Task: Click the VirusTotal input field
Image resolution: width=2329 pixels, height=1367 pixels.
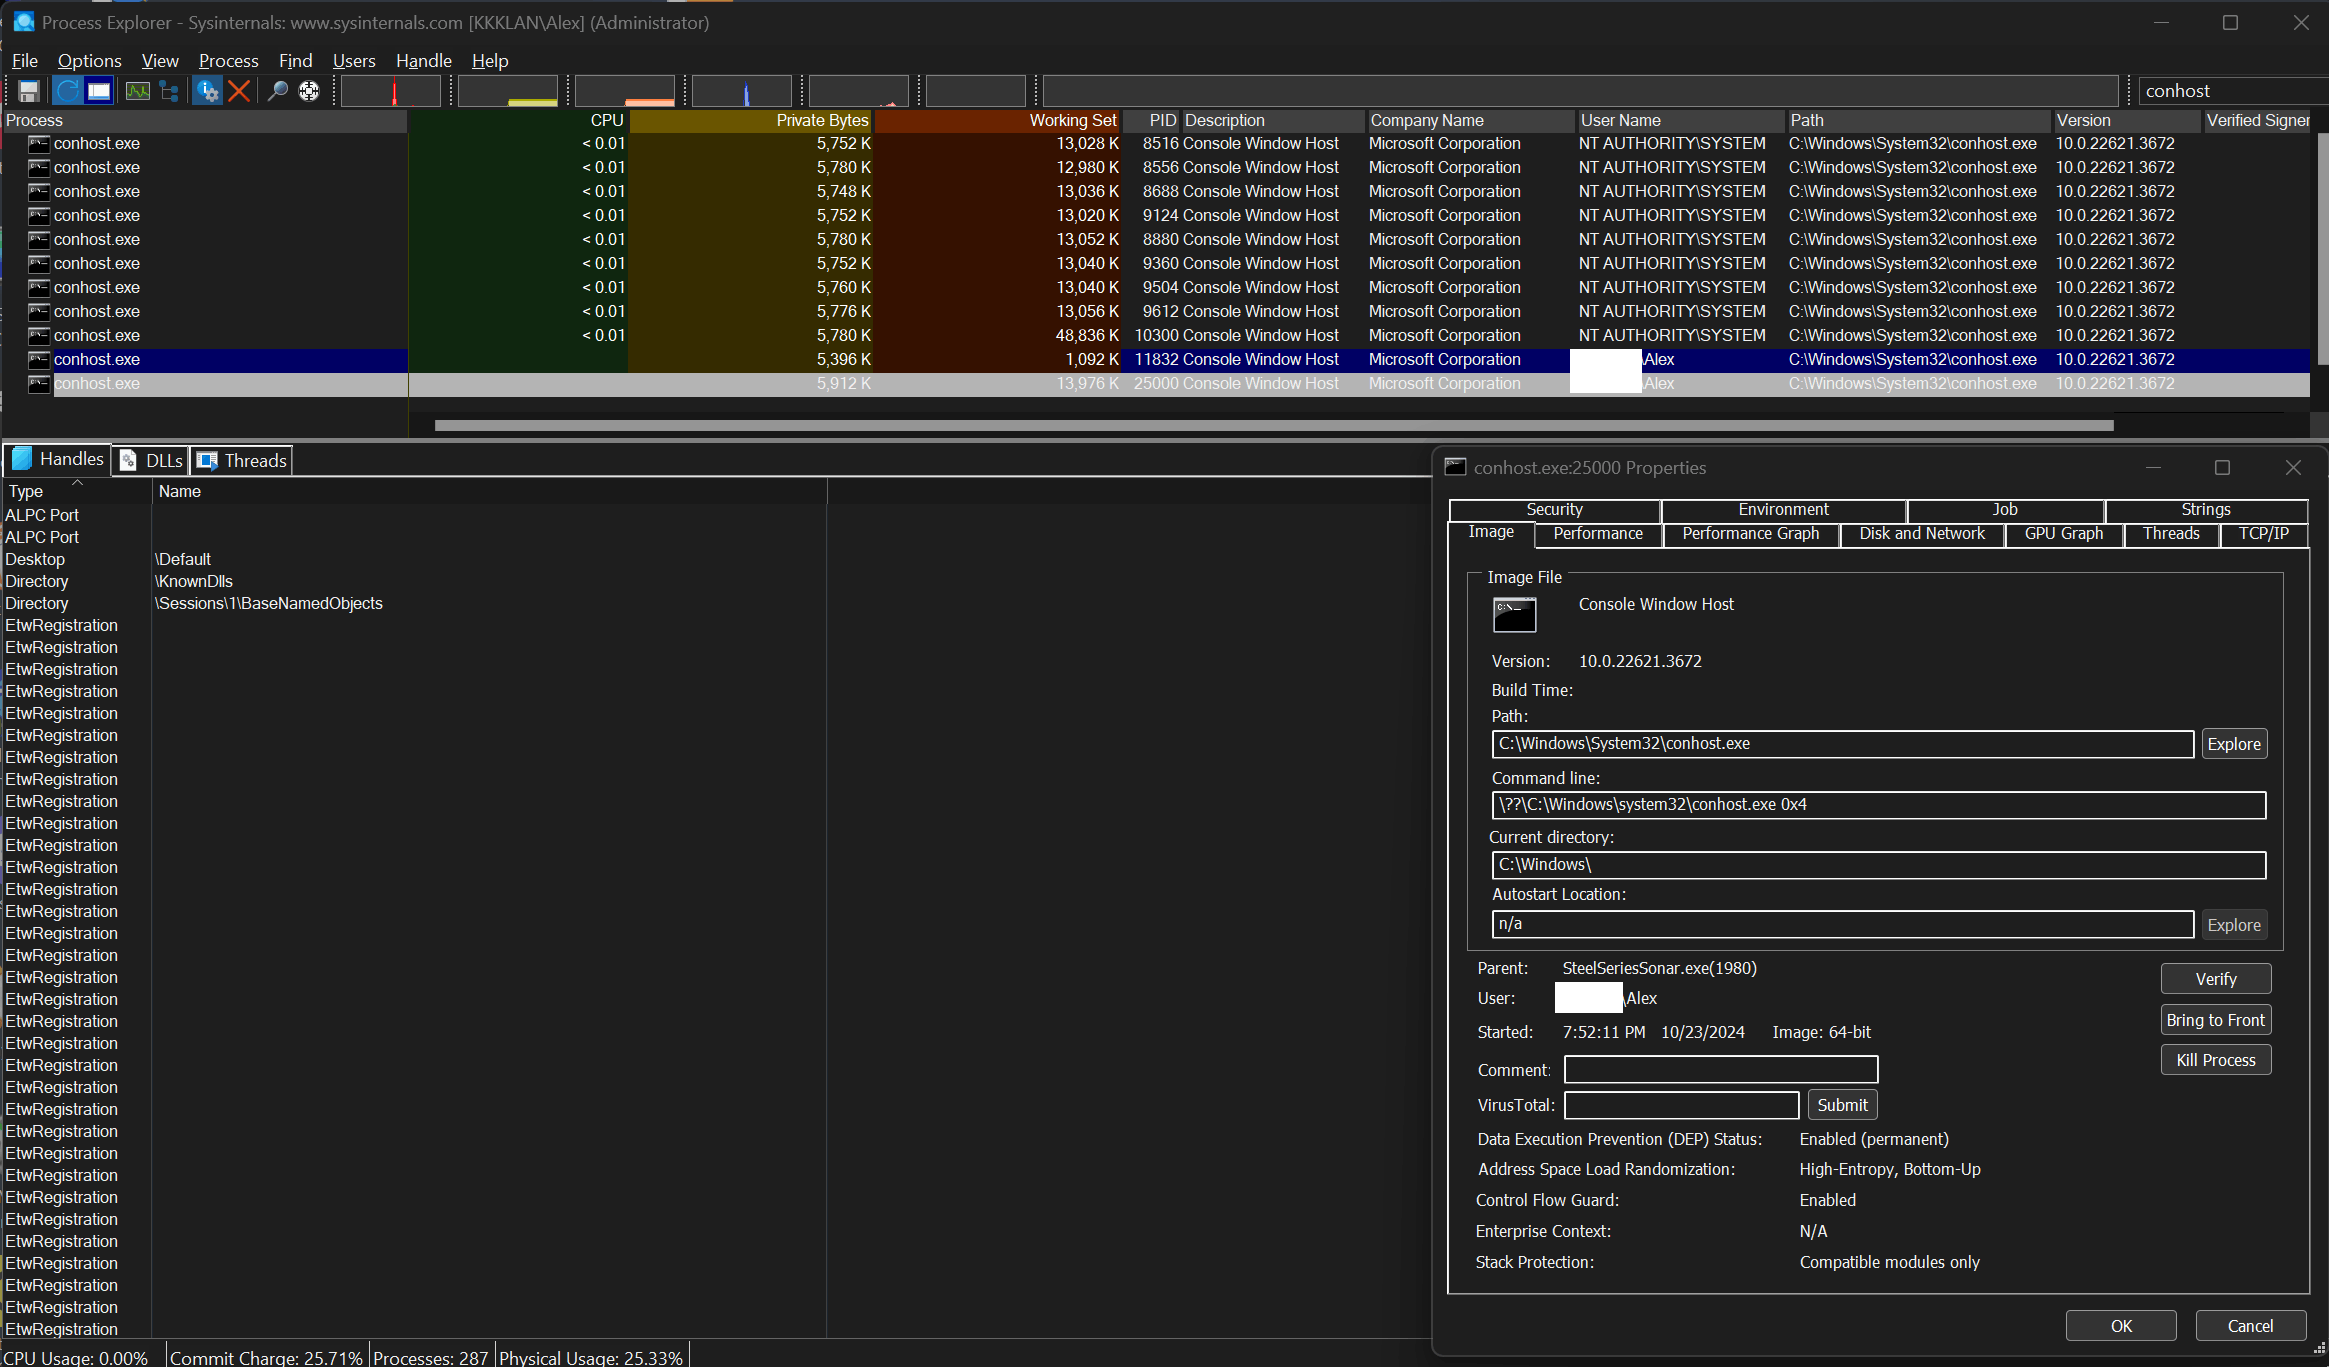Action: tap(1681, 1105)
